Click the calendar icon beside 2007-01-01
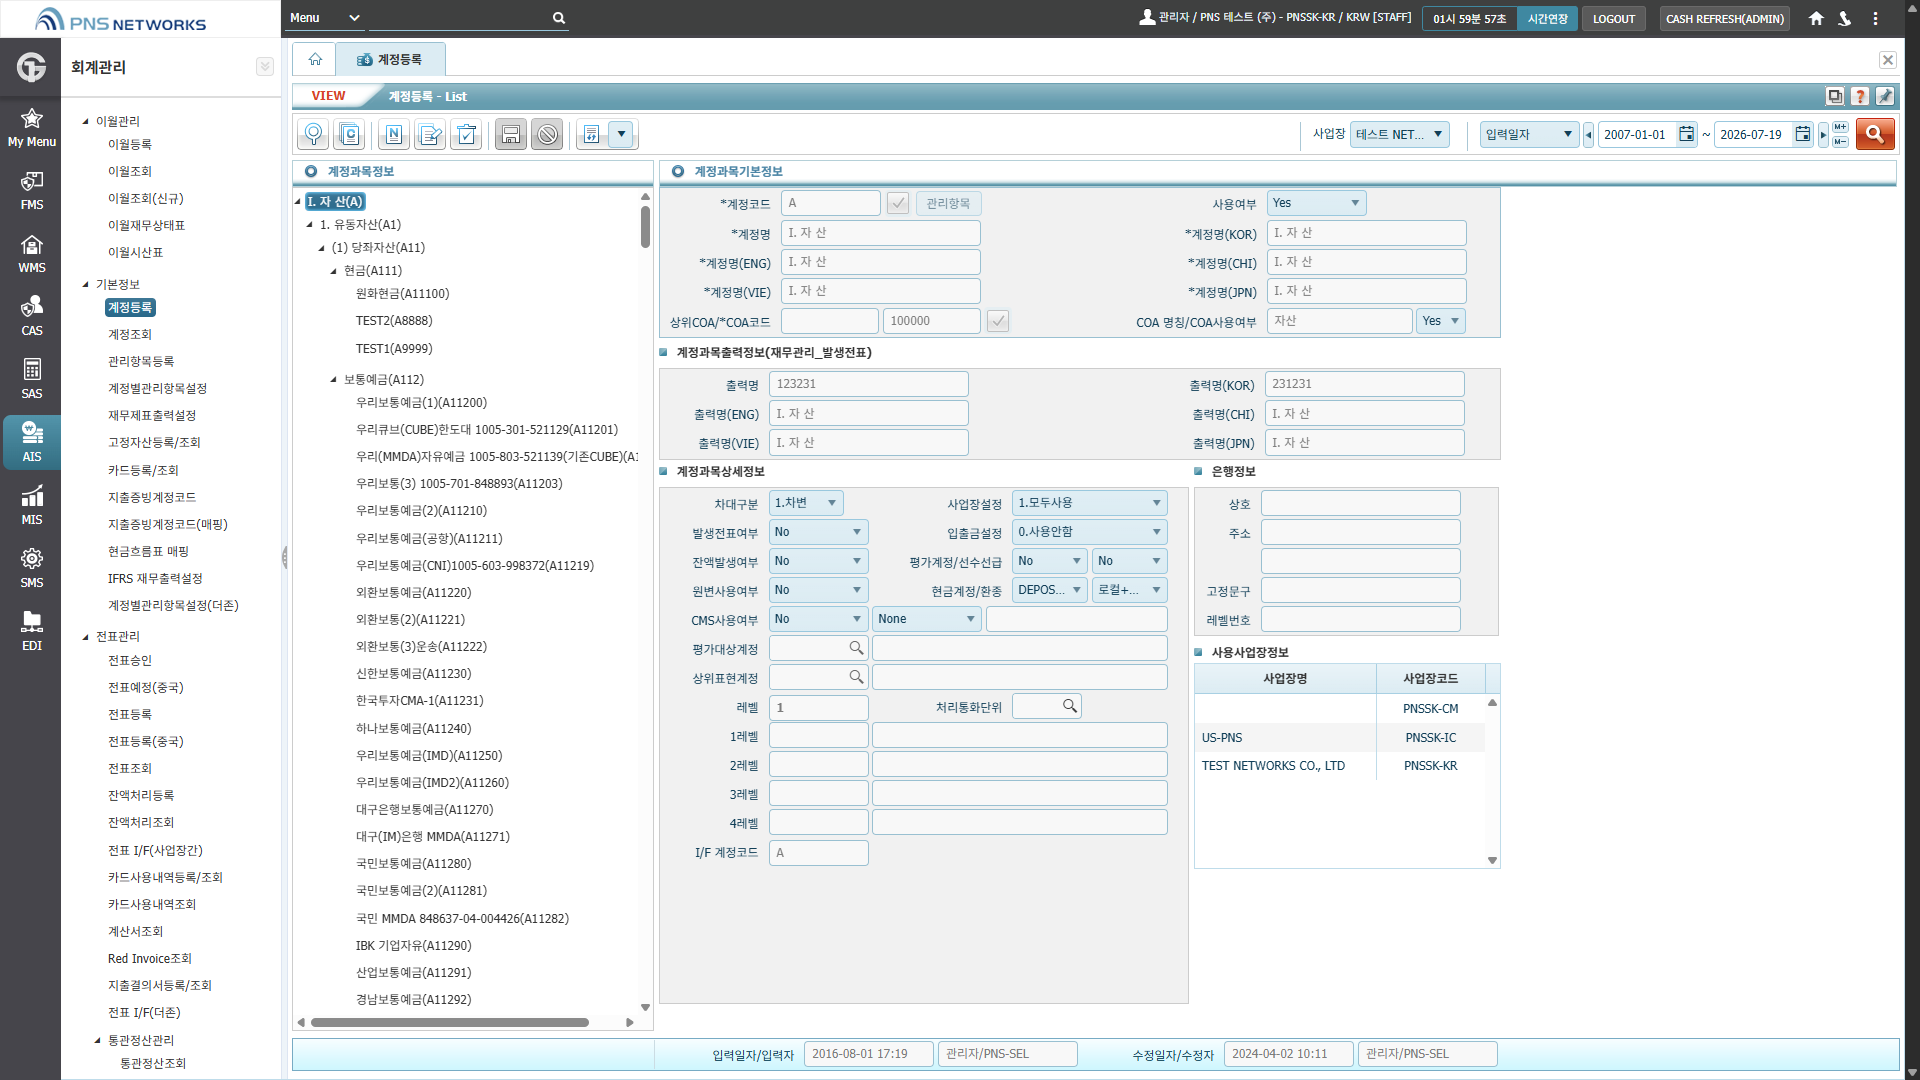 1687,134
